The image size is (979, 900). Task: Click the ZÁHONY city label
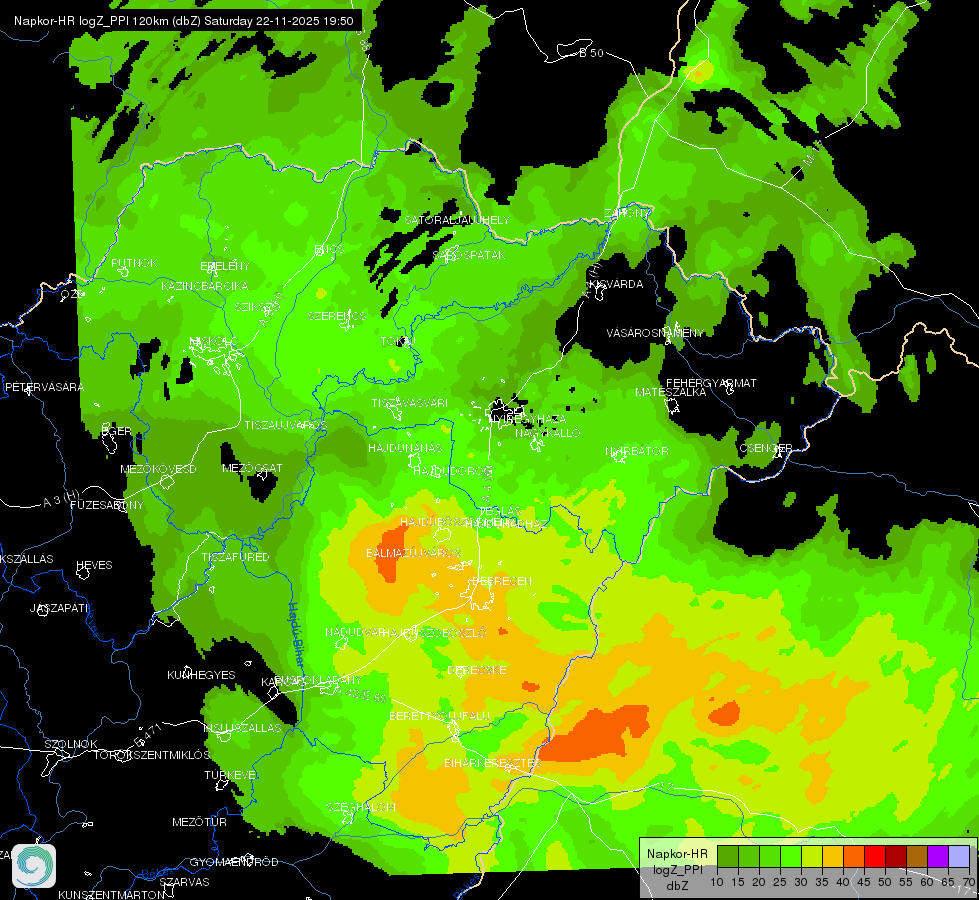click(627, 214)
